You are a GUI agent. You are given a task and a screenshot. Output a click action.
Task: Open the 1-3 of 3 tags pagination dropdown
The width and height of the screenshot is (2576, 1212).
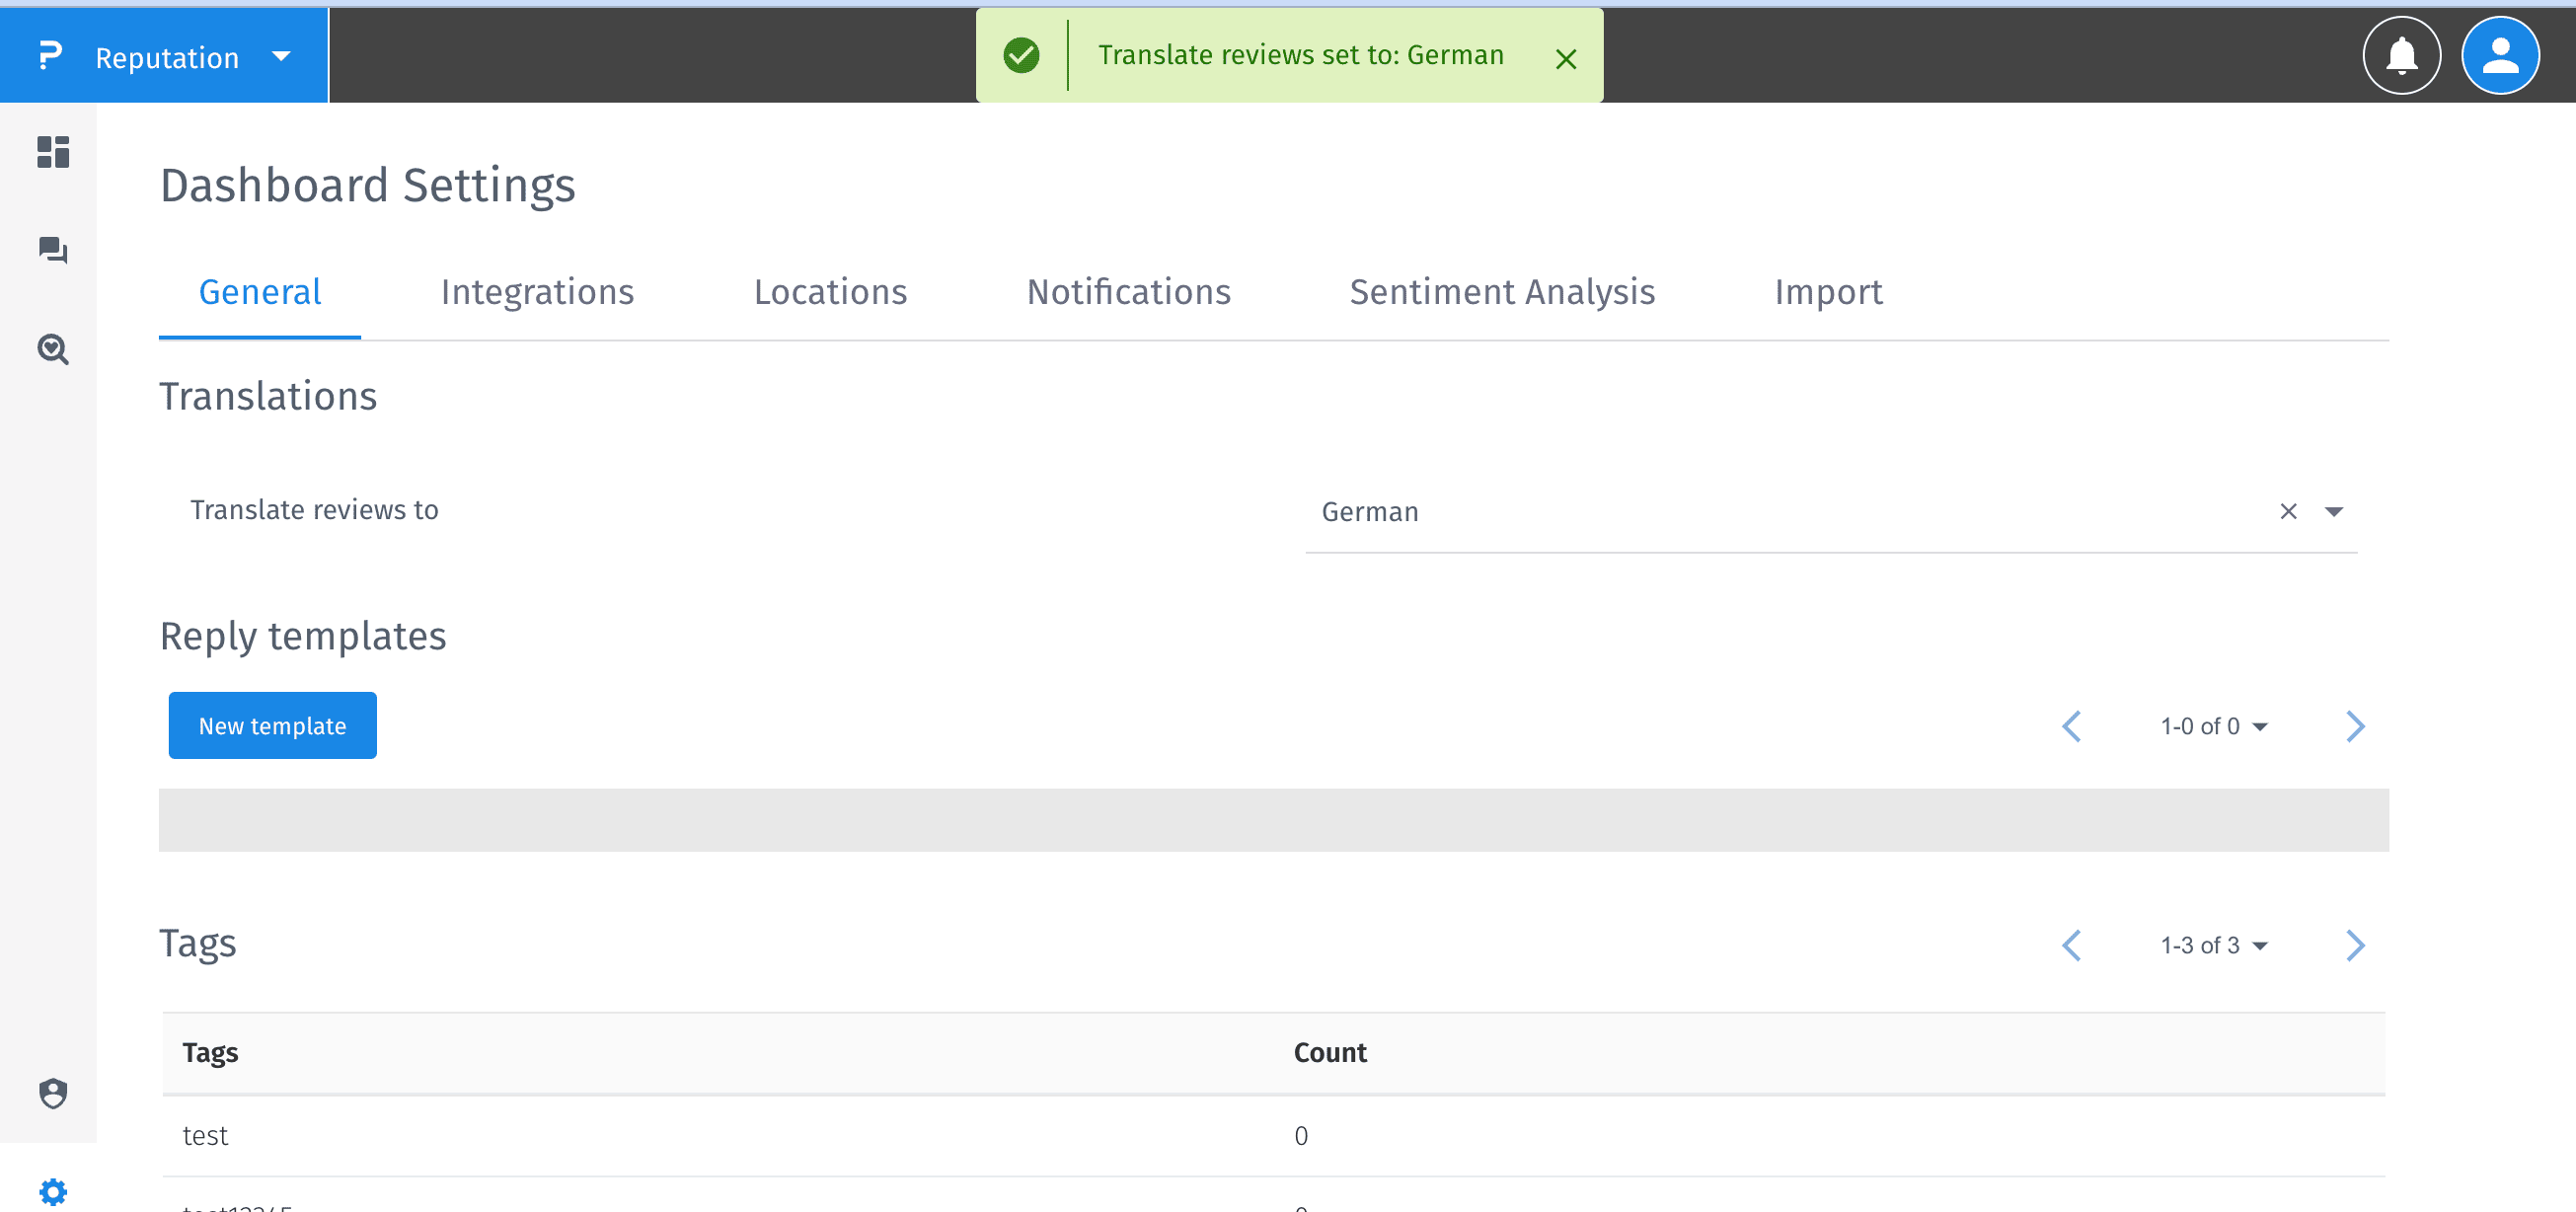[2213, 945]
